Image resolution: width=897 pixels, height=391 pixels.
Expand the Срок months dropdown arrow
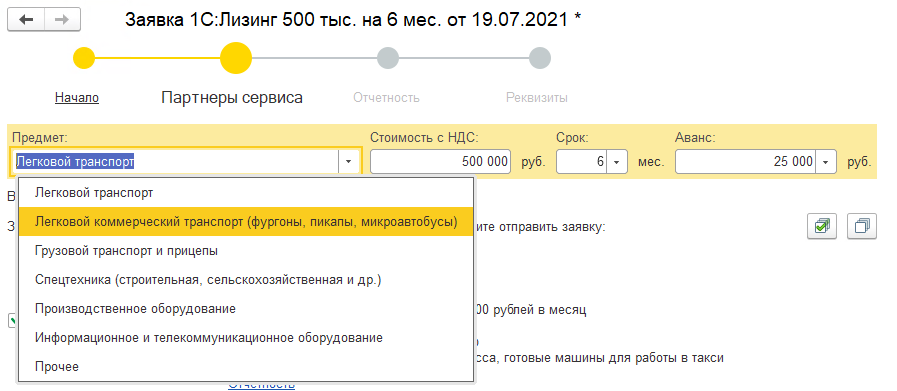[x=617, y=162]
